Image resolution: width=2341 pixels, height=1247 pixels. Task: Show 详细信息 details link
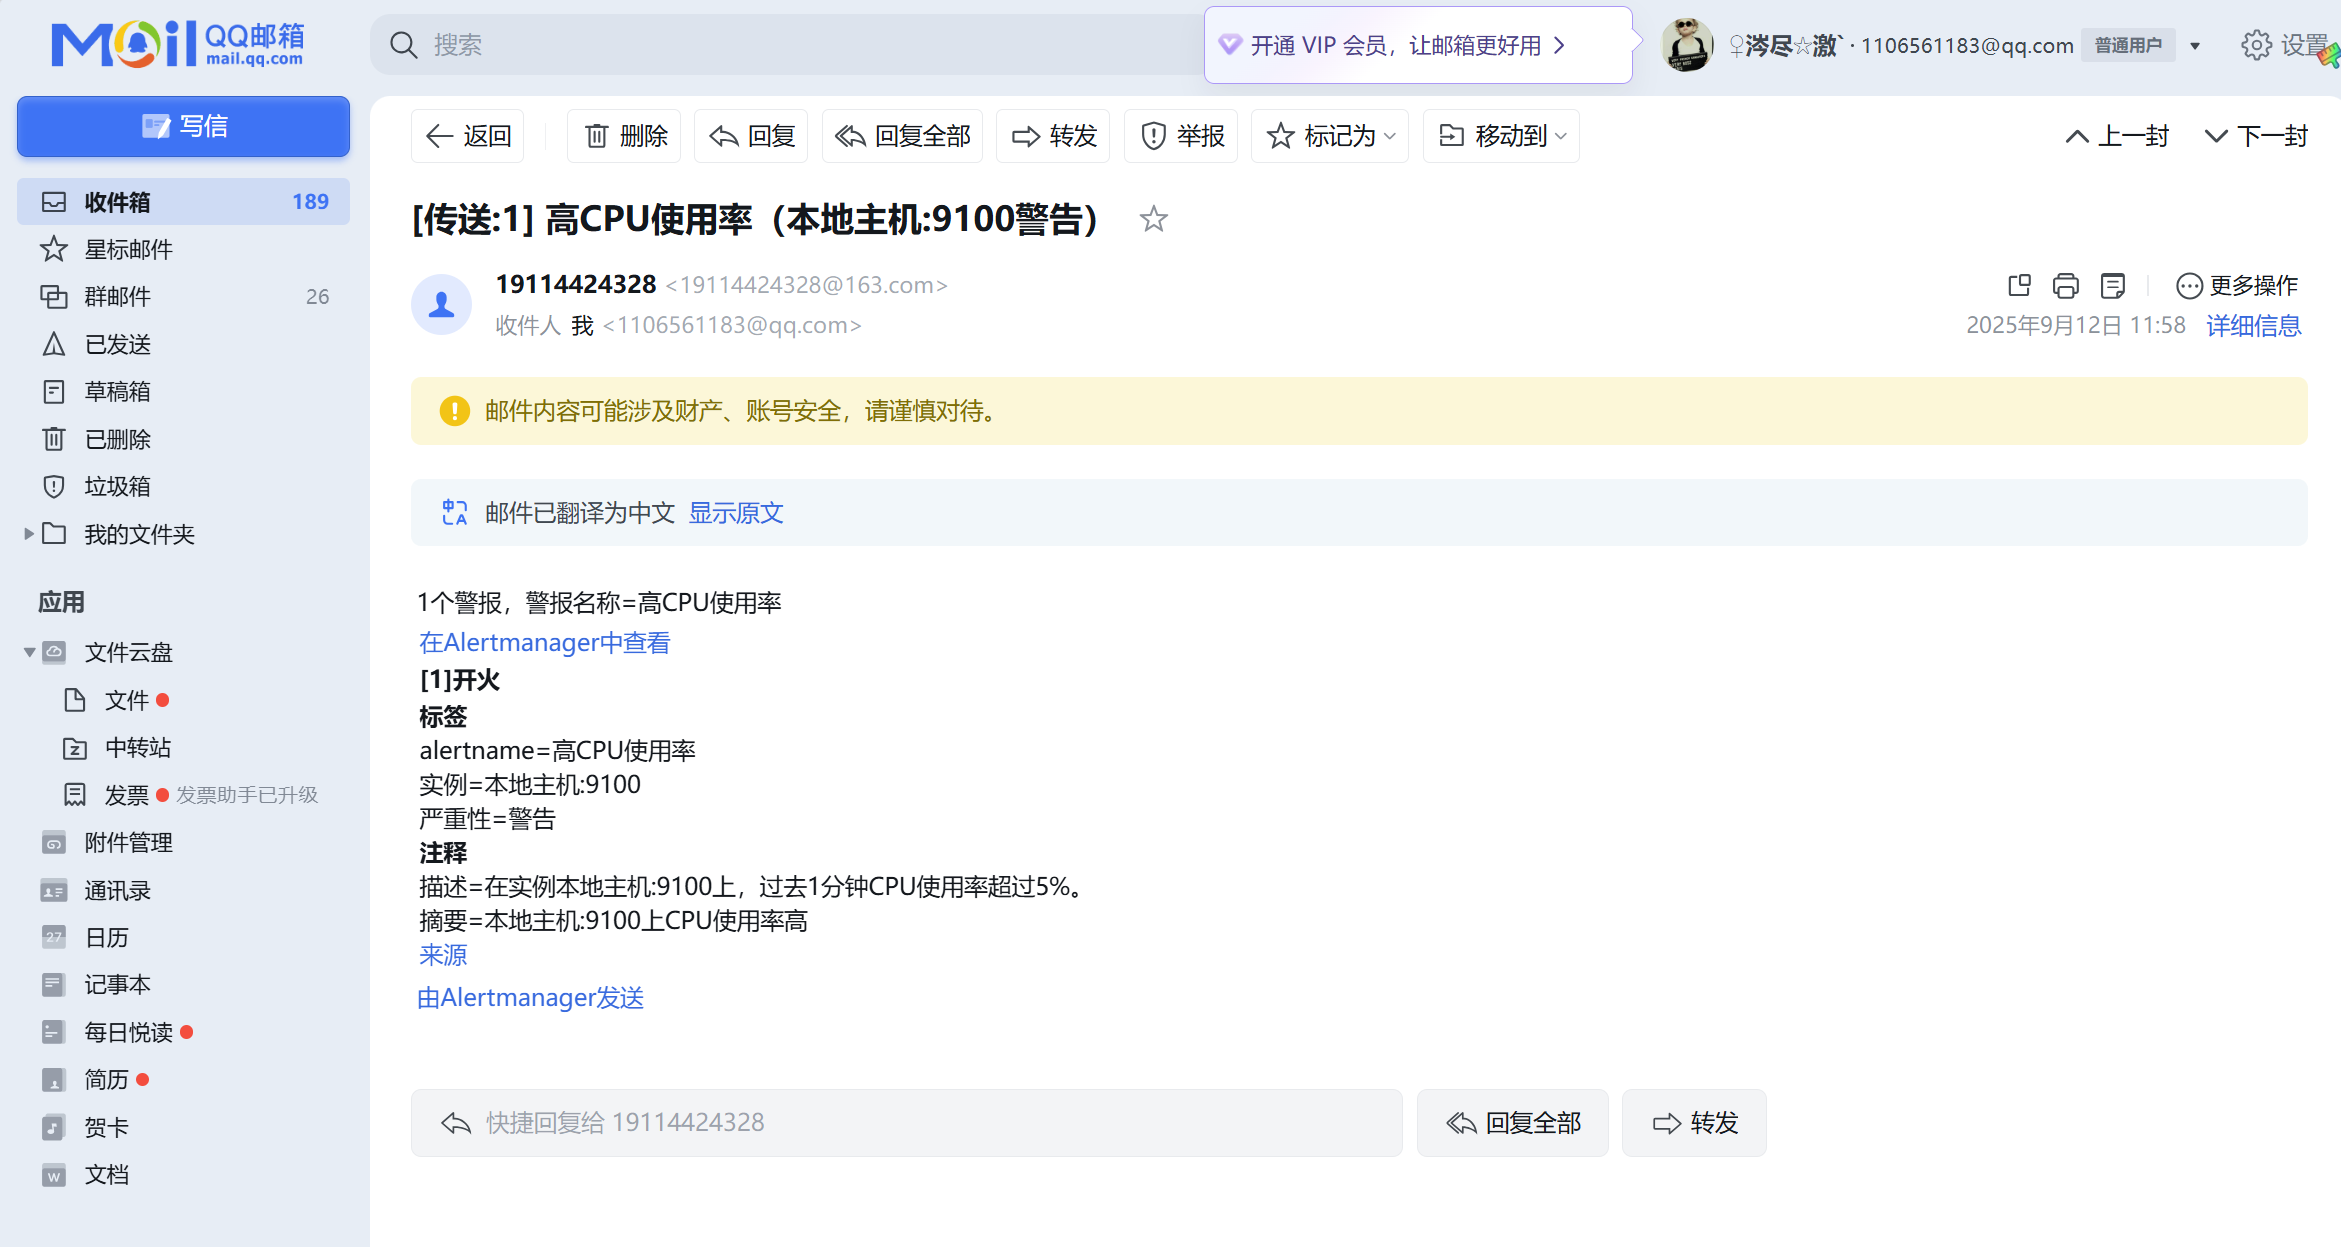(2254, 326)
